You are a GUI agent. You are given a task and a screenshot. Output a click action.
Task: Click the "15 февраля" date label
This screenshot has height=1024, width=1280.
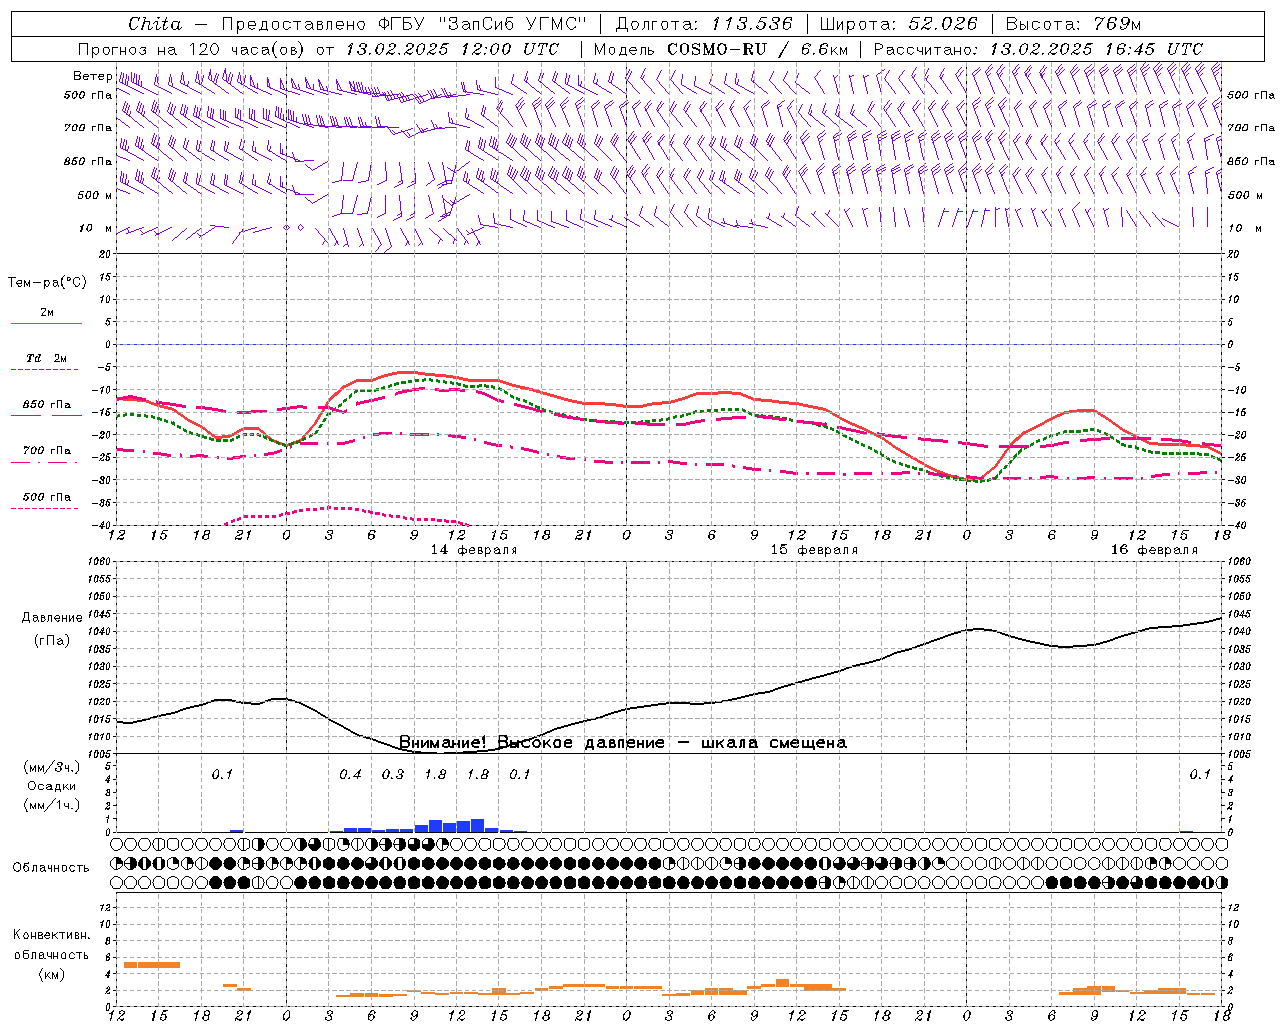[x=814, y=550]
